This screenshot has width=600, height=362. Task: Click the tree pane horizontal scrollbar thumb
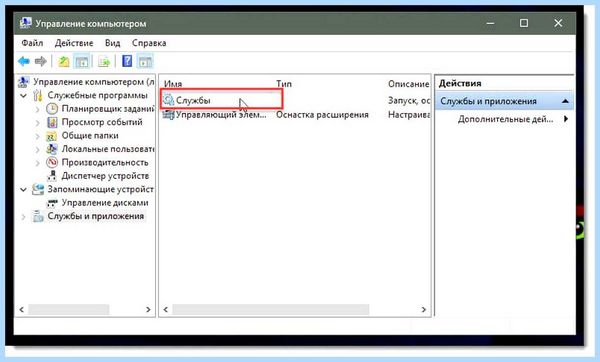[69, 309]
